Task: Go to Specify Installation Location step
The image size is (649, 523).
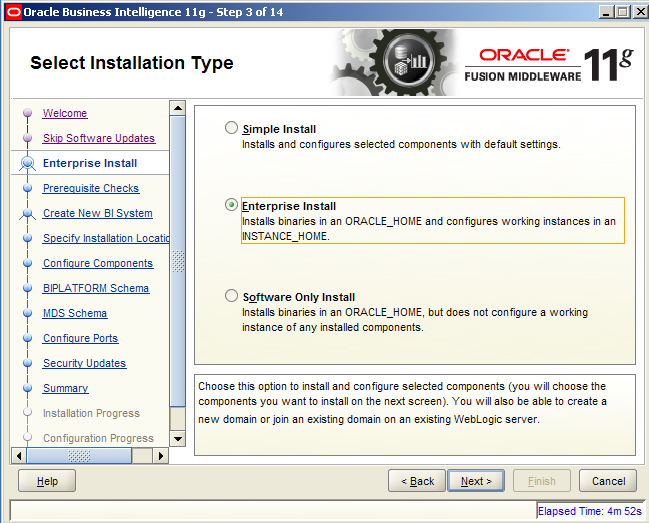Action: pyautogui.click(x=106, y=238)
